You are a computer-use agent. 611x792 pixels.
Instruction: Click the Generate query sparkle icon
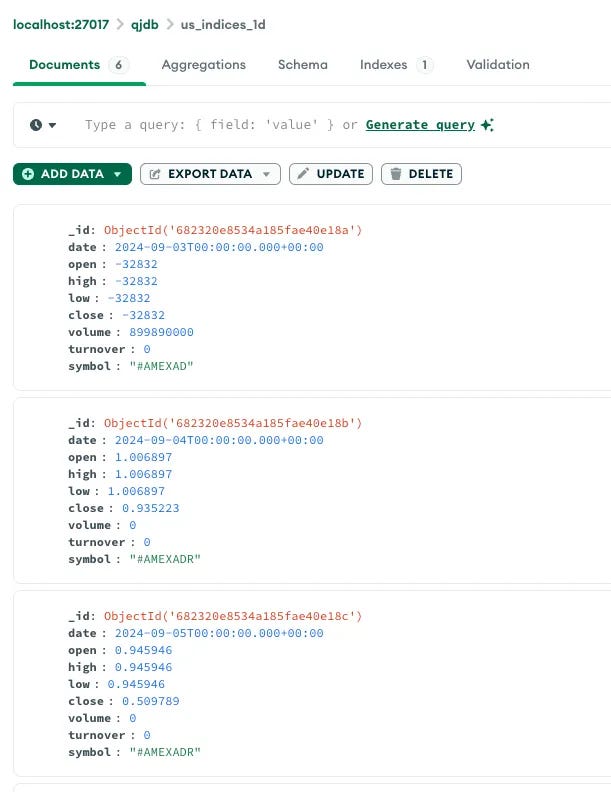487,125
